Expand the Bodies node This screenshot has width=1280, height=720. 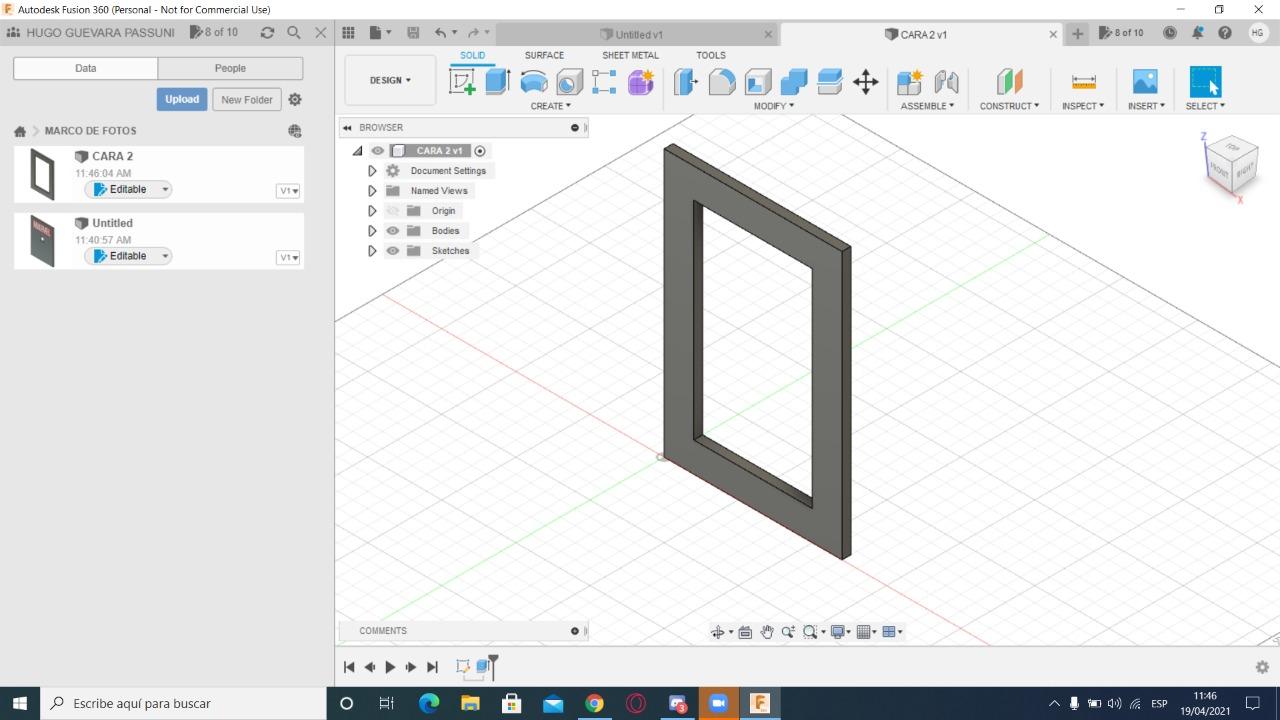click(372, 231)
